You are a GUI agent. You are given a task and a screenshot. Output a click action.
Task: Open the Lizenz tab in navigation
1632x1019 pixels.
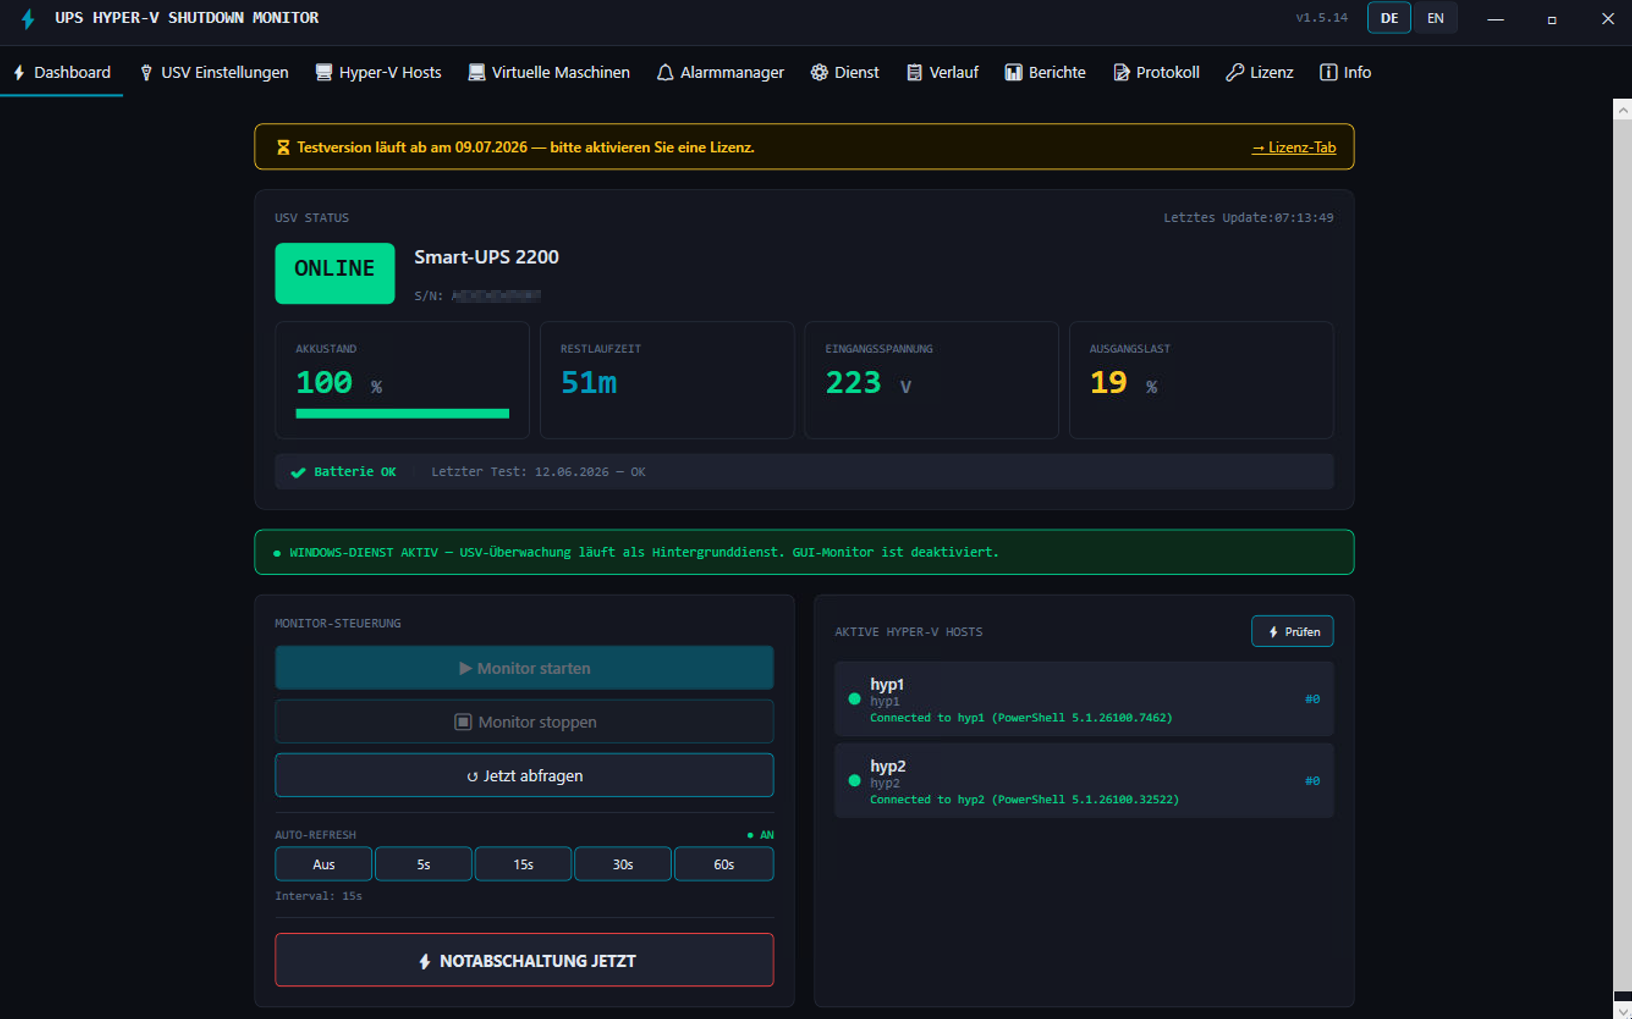coord(1260,72)
